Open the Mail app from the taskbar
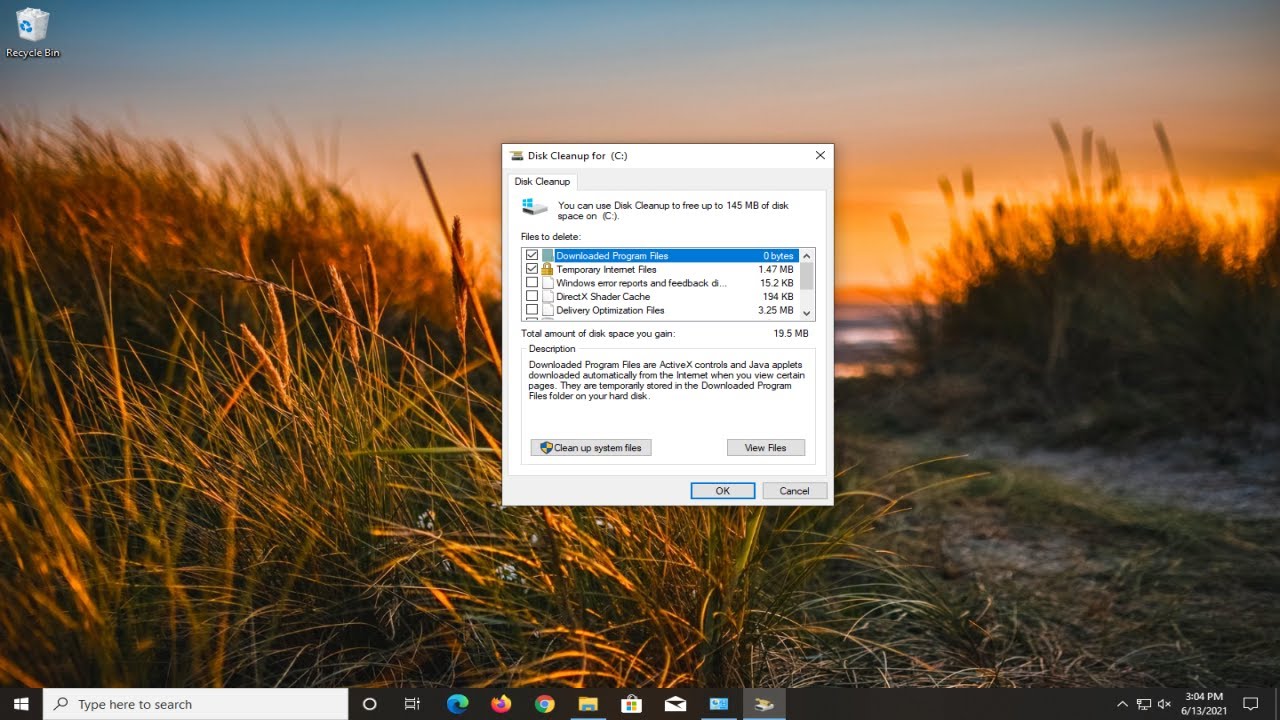The width and height of the screenshot is (1280, 720). pos(675,704)
